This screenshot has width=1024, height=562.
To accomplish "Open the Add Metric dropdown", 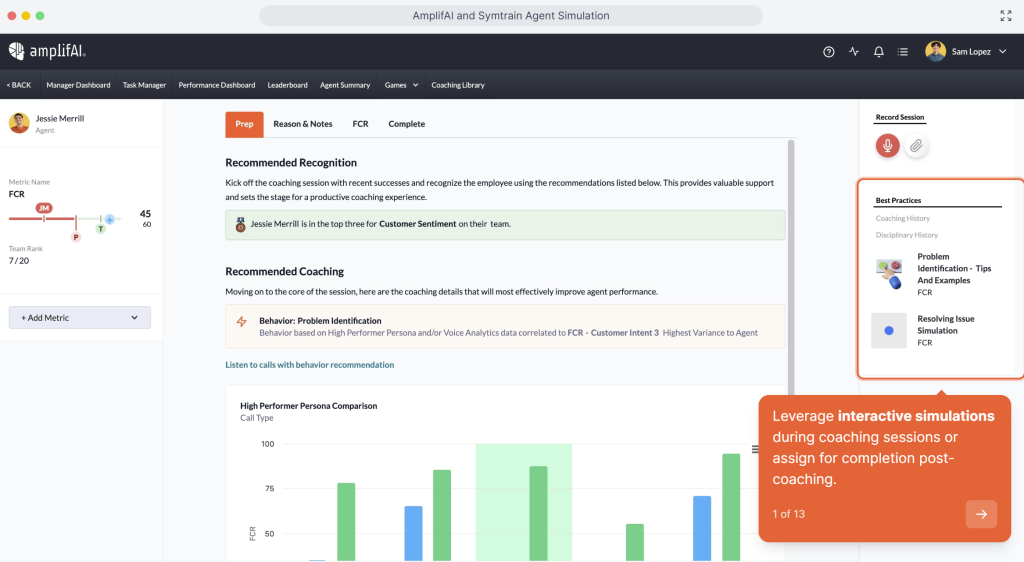I will 80,317.
